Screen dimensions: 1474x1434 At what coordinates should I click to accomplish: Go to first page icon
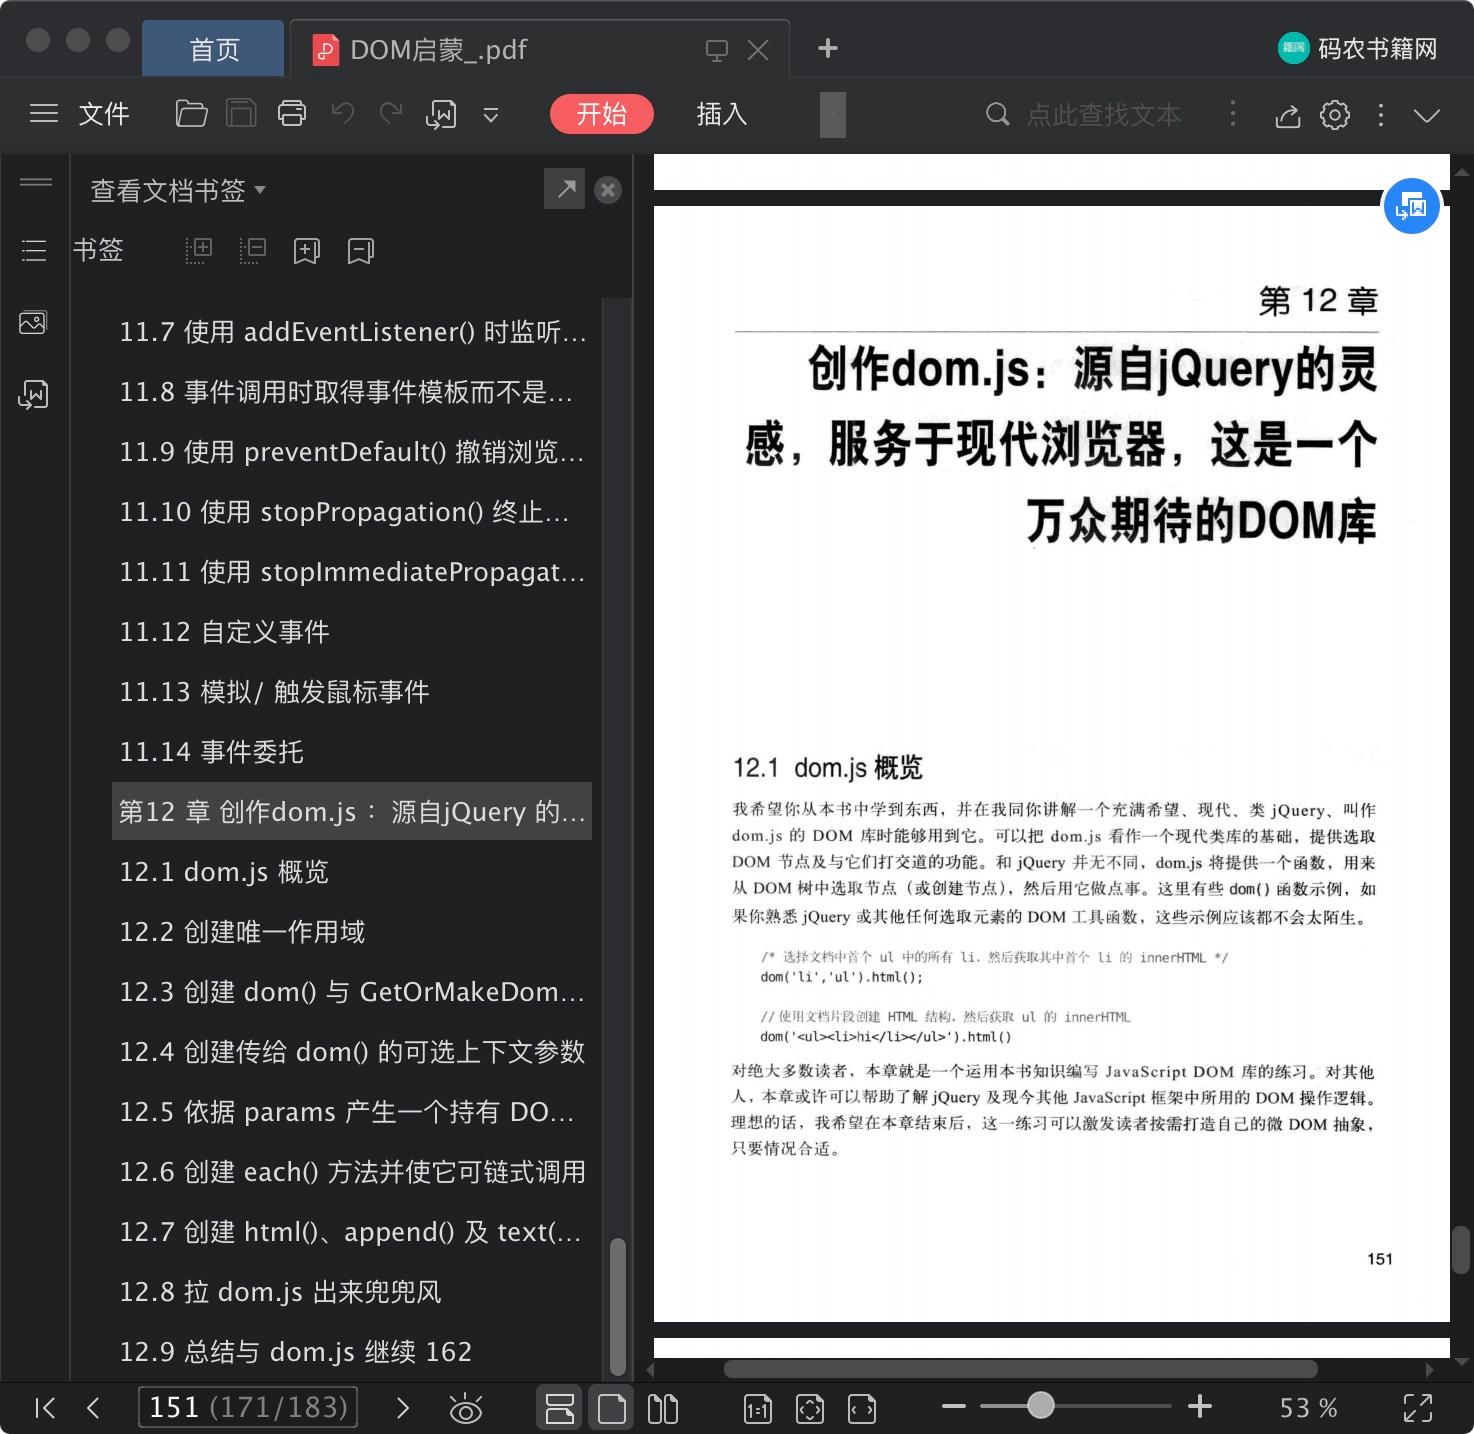click(45, 1408)
